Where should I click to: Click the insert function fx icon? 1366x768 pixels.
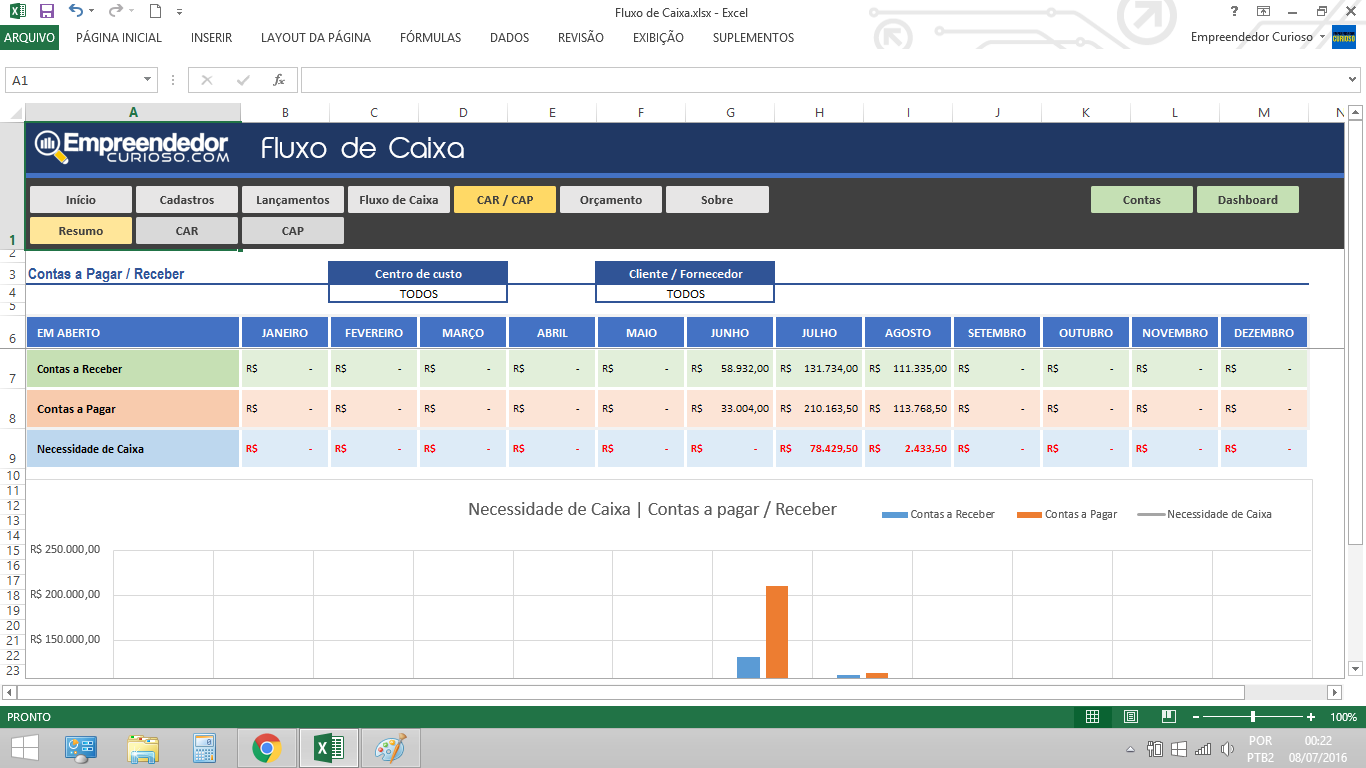279,80
